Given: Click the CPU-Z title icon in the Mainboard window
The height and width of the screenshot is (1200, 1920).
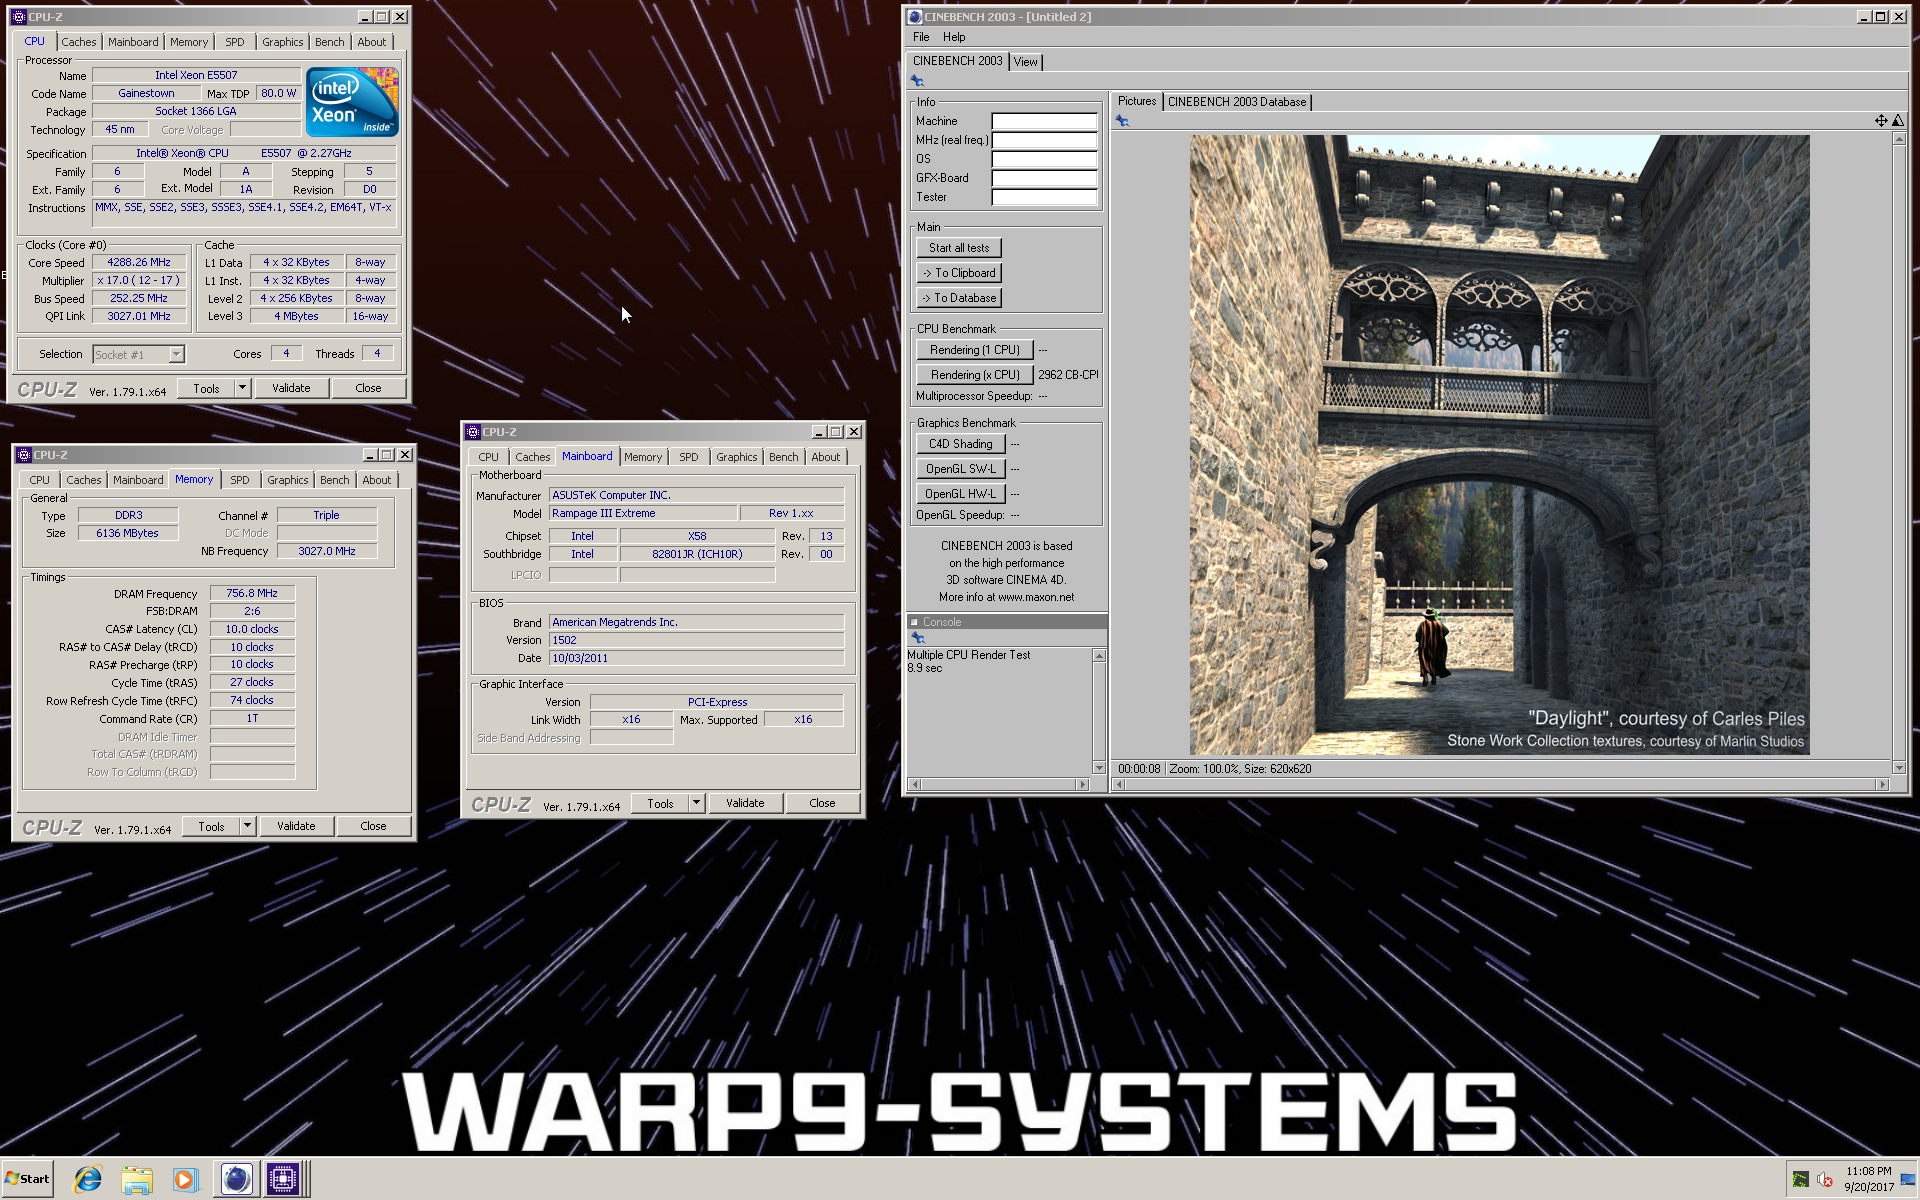Looking at the screenshot, I should [x=473, y=432].
